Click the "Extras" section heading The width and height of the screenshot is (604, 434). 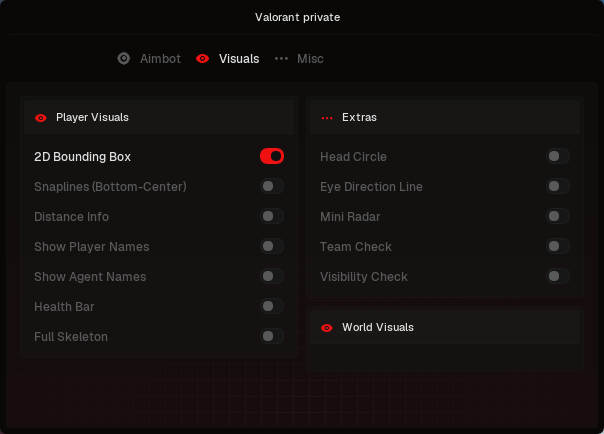coord(359,117)
